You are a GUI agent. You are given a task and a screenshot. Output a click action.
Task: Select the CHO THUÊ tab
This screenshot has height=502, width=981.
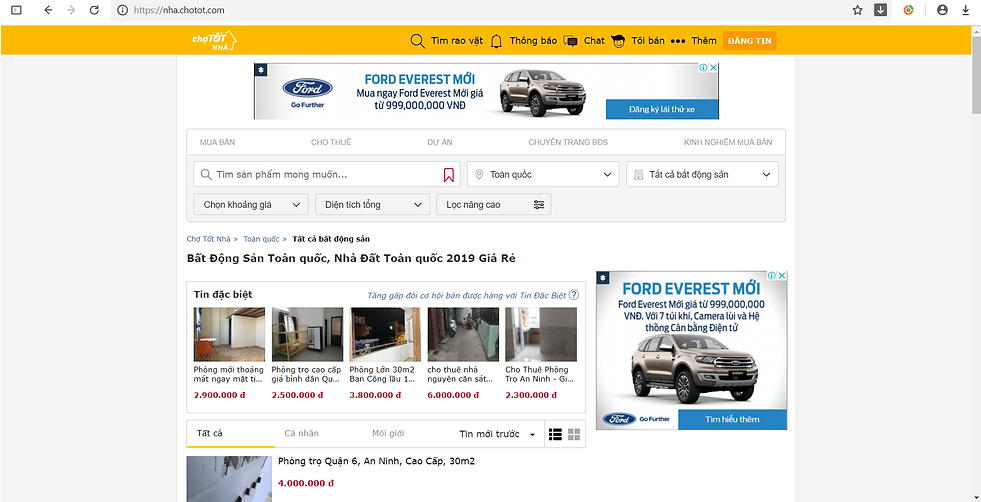(331, 142)
